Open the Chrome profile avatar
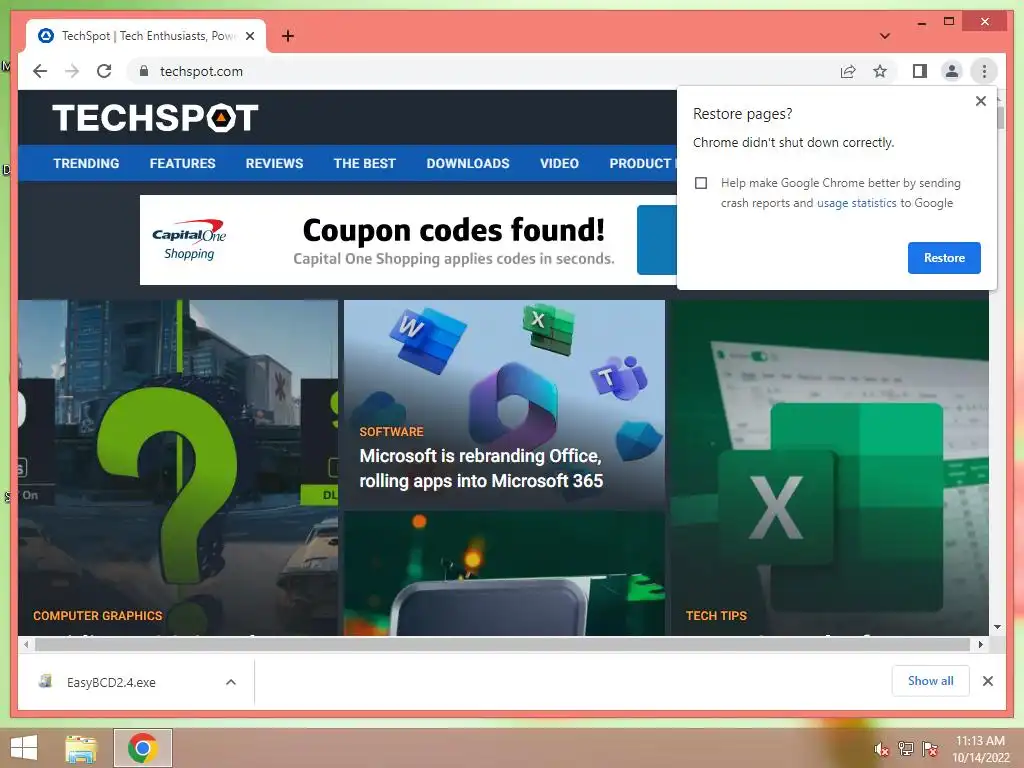 click(952, 71)
